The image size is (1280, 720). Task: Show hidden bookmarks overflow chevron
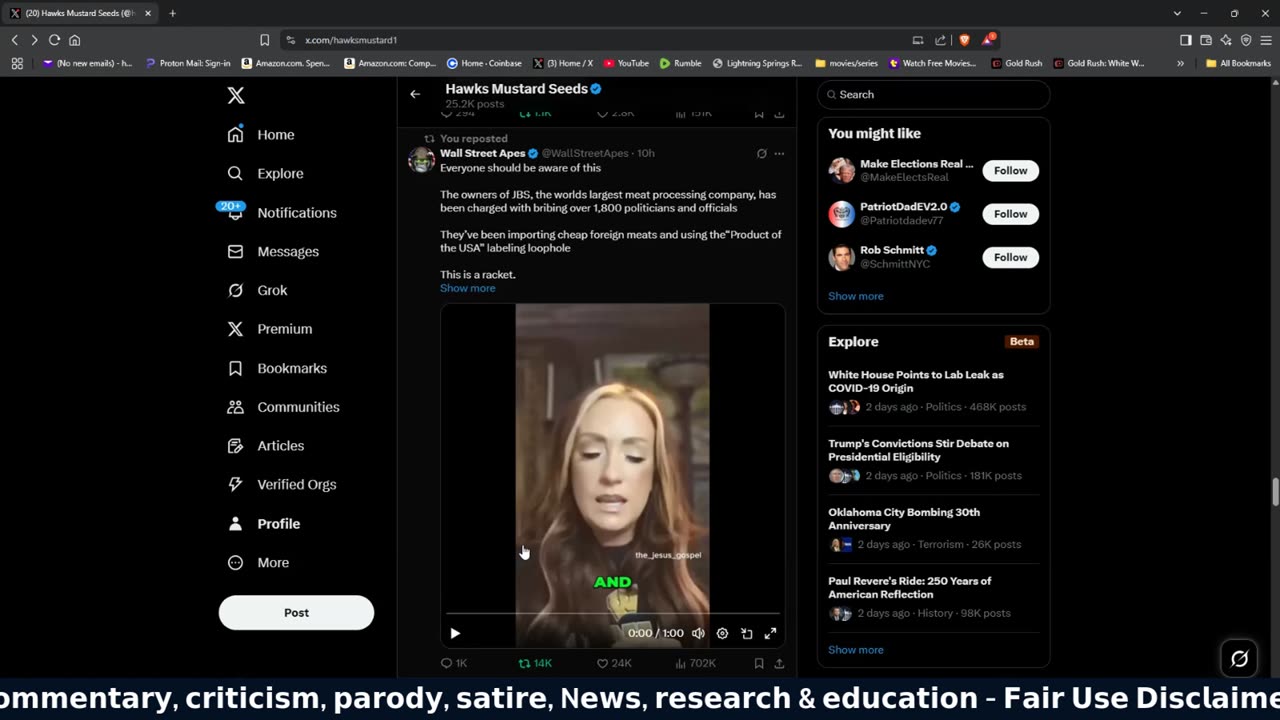[1180, 63]
